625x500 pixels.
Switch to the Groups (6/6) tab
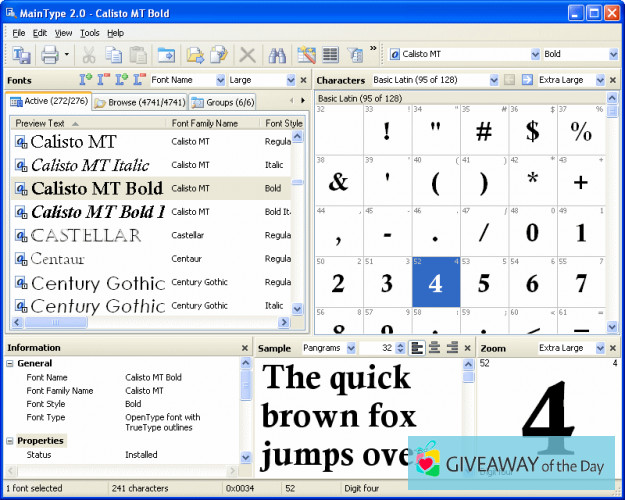[222, 102]
